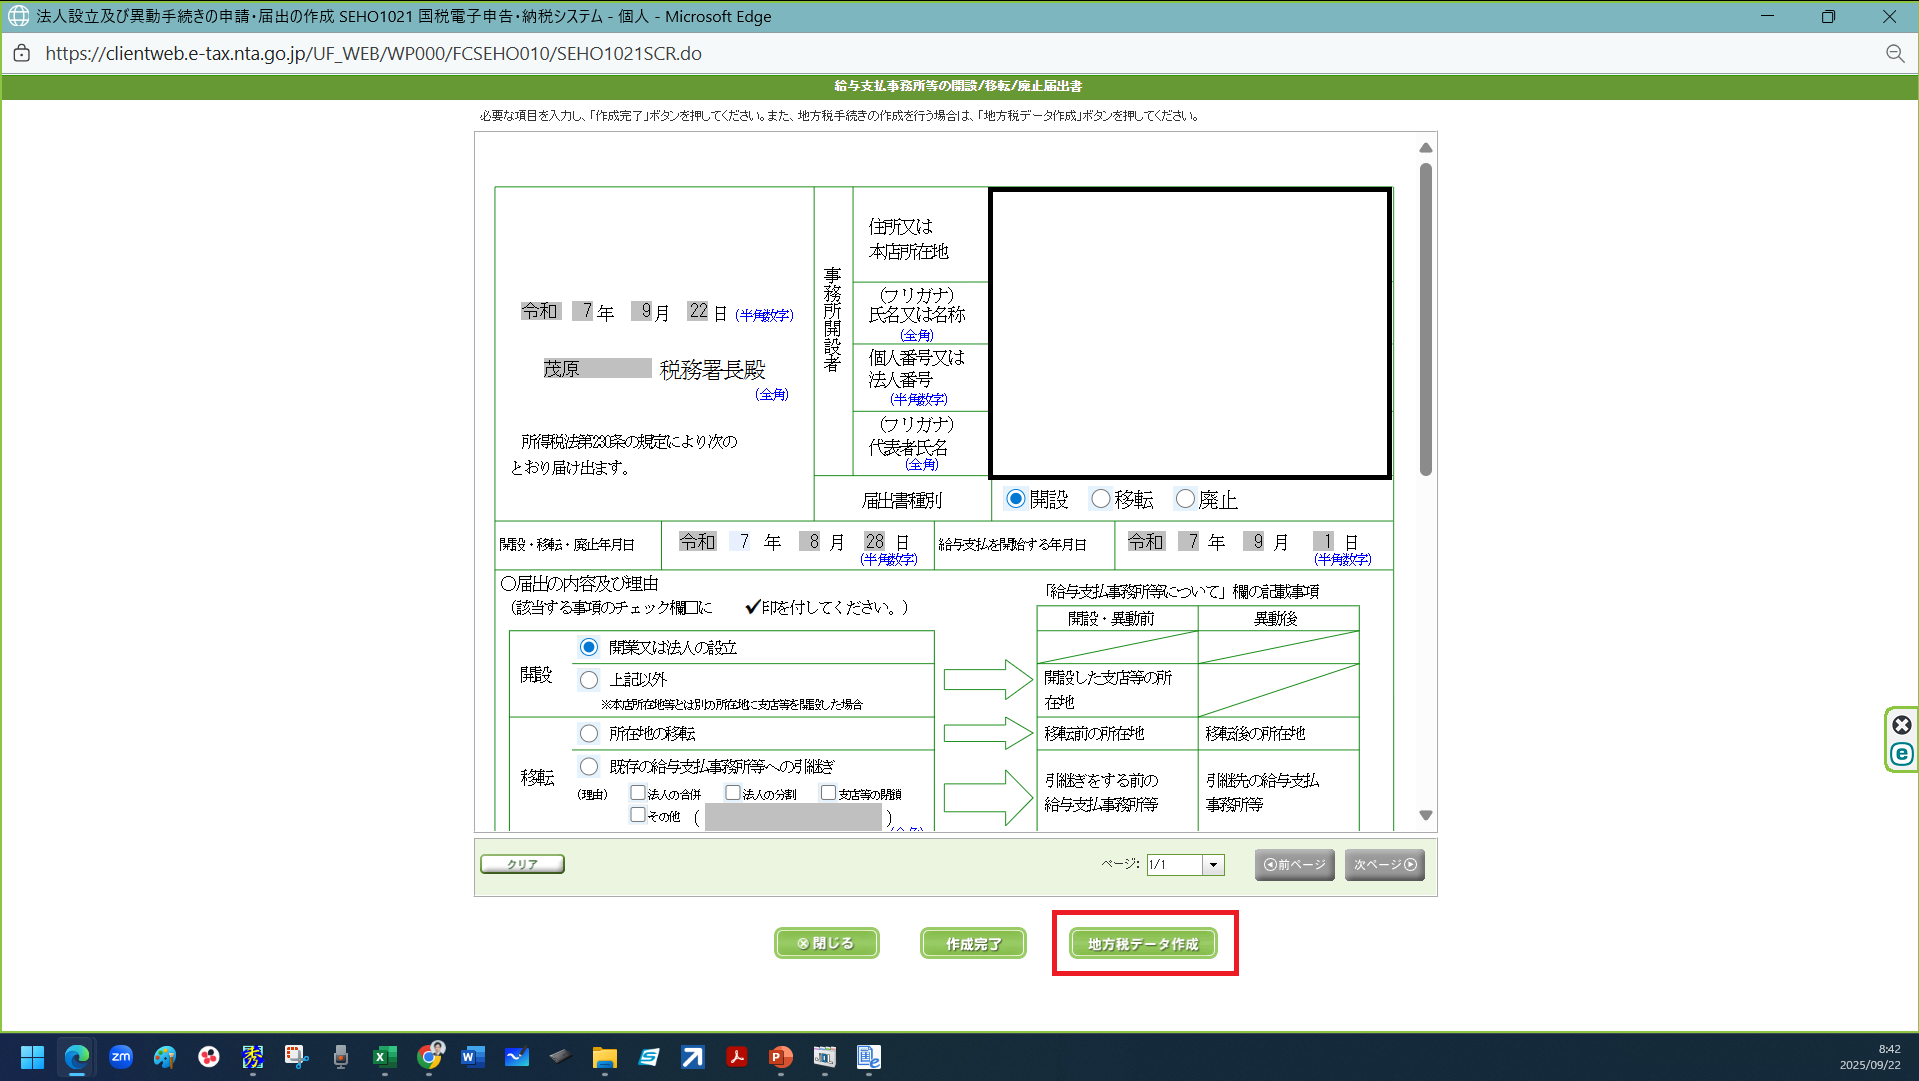This screenshot has width=1919, height=1081.
Task: Click the tax office name field 茂原
Action: tap(597, 369)
